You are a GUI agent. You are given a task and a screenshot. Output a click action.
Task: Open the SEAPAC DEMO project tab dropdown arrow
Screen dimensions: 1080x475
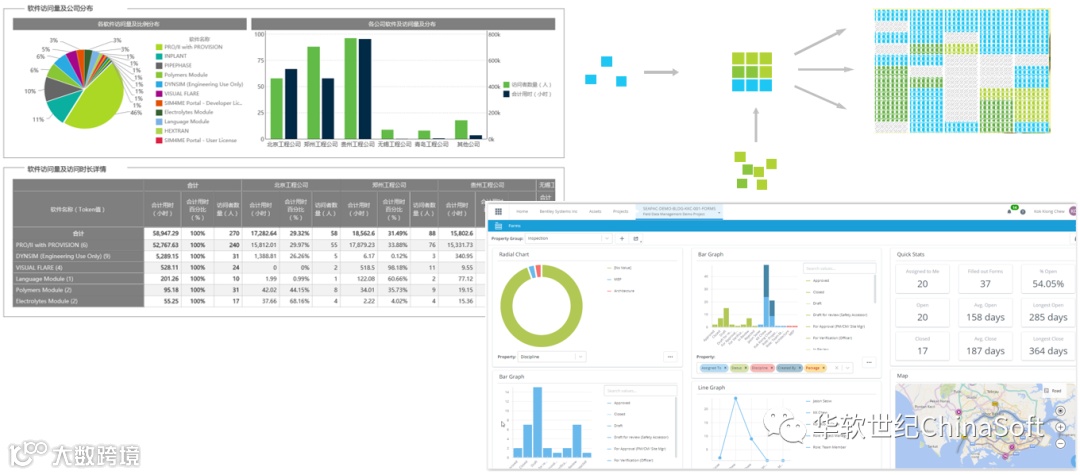[718, 213]
